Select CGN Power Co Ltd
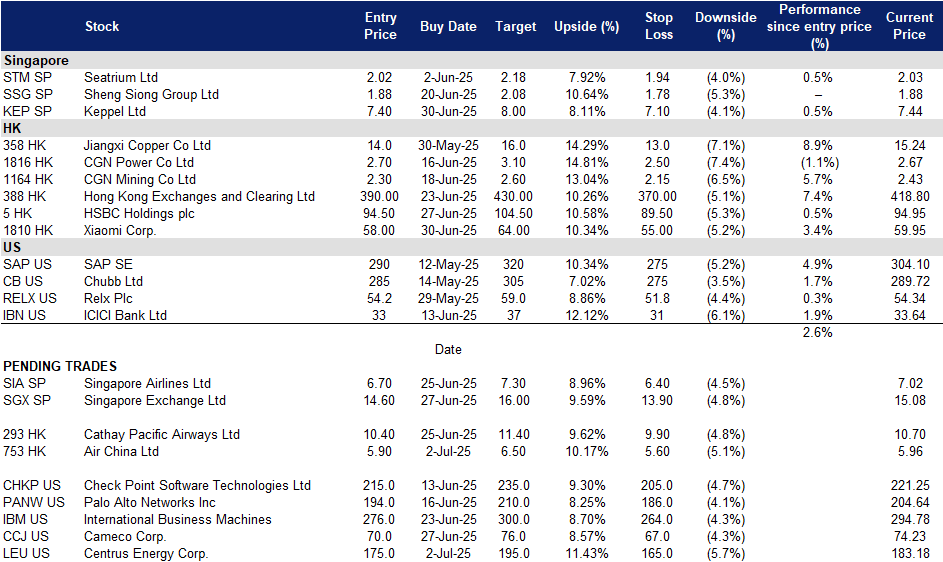Viewport: 943px width, 562px height. (139, 162)
